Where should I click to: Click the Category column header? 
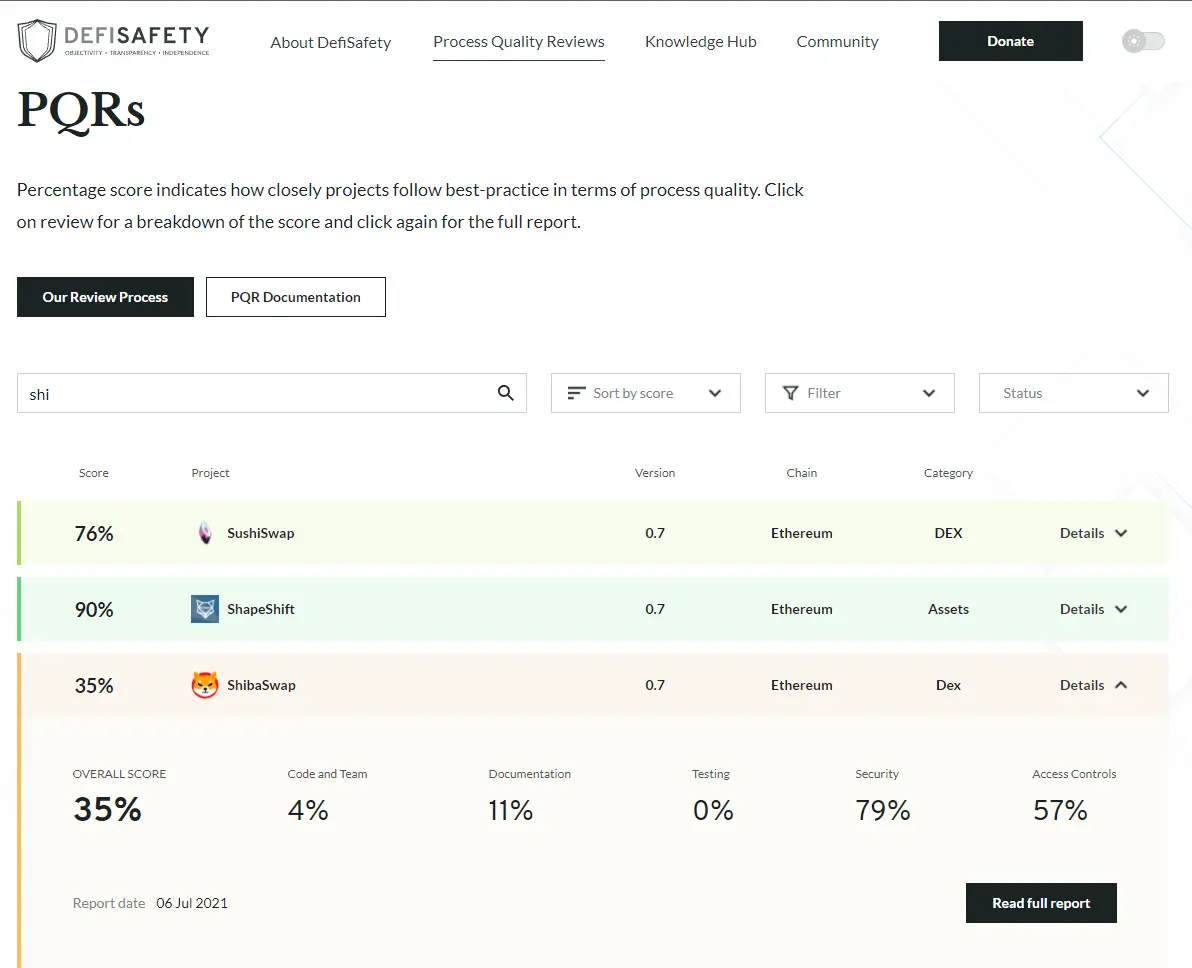(x=948, y=473)
